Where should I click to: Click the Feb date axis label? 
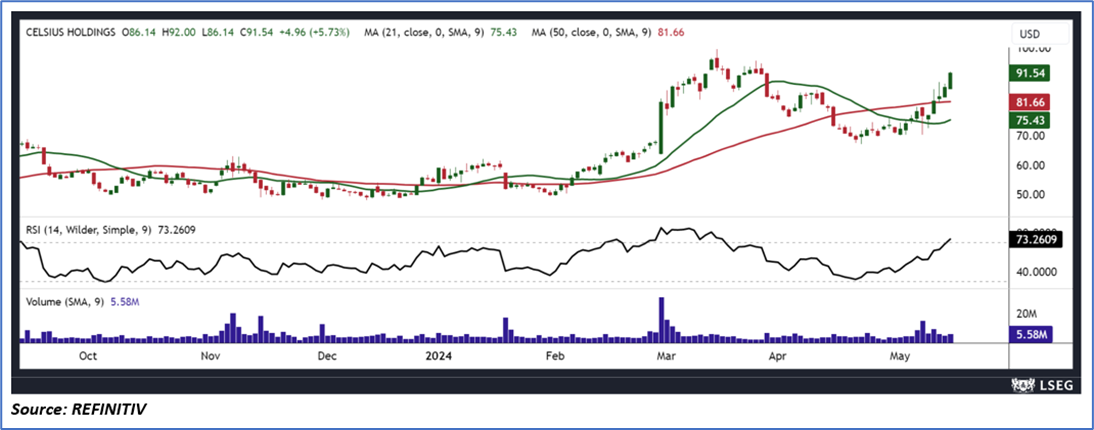pyautogui.click(x=555, y=356)
